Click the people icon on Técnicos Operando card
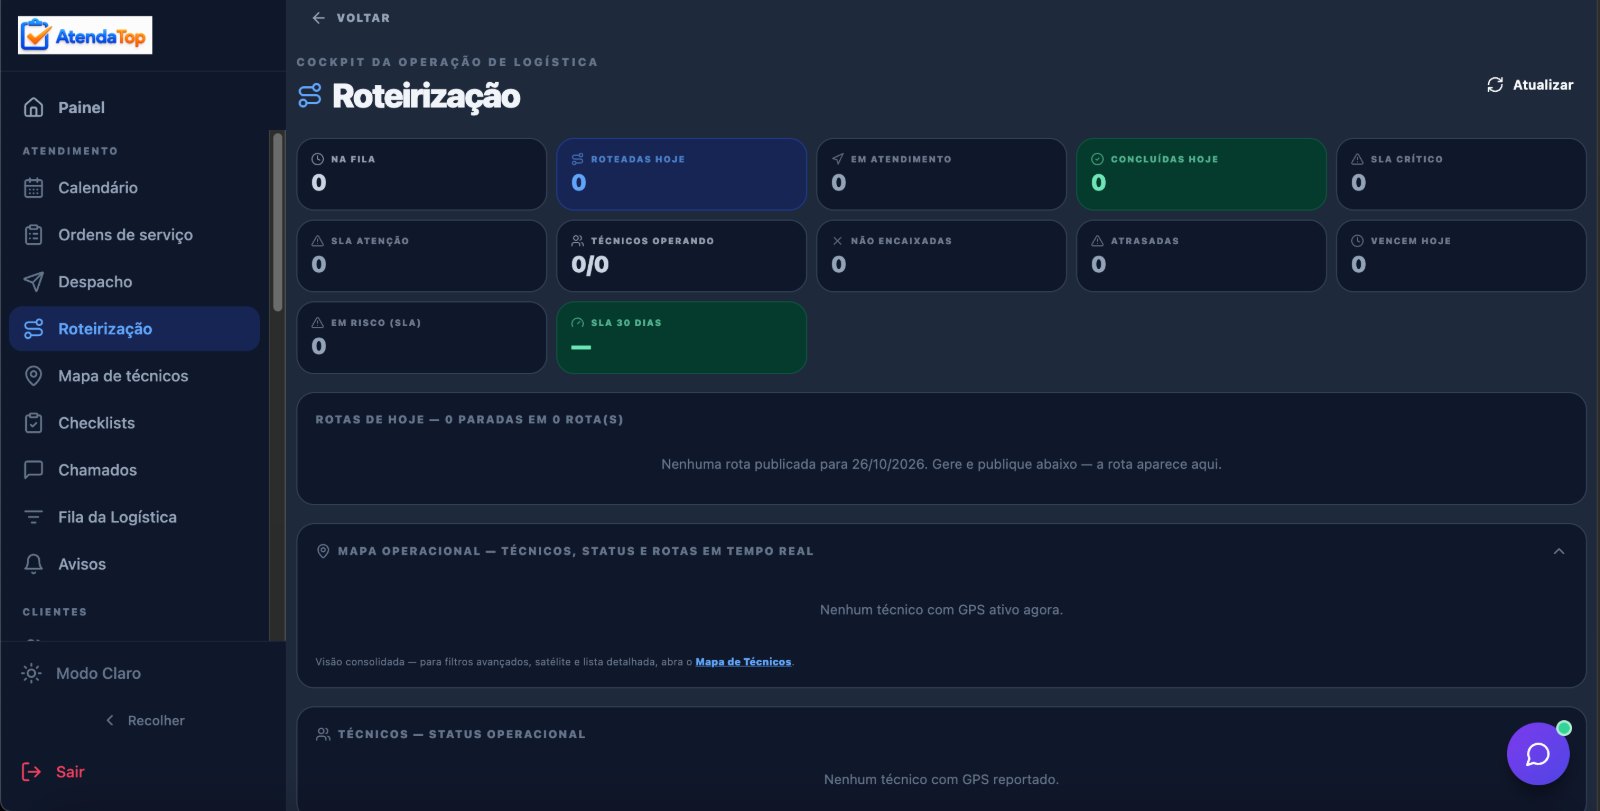This screenshot has height=811, width=1600. tap(577, 241)
